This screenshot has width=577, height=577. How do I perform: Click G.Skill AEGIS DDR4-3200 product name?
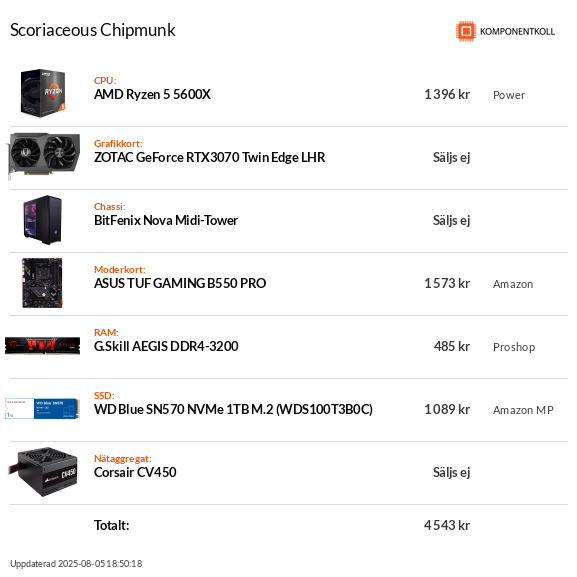click(166, 346)
